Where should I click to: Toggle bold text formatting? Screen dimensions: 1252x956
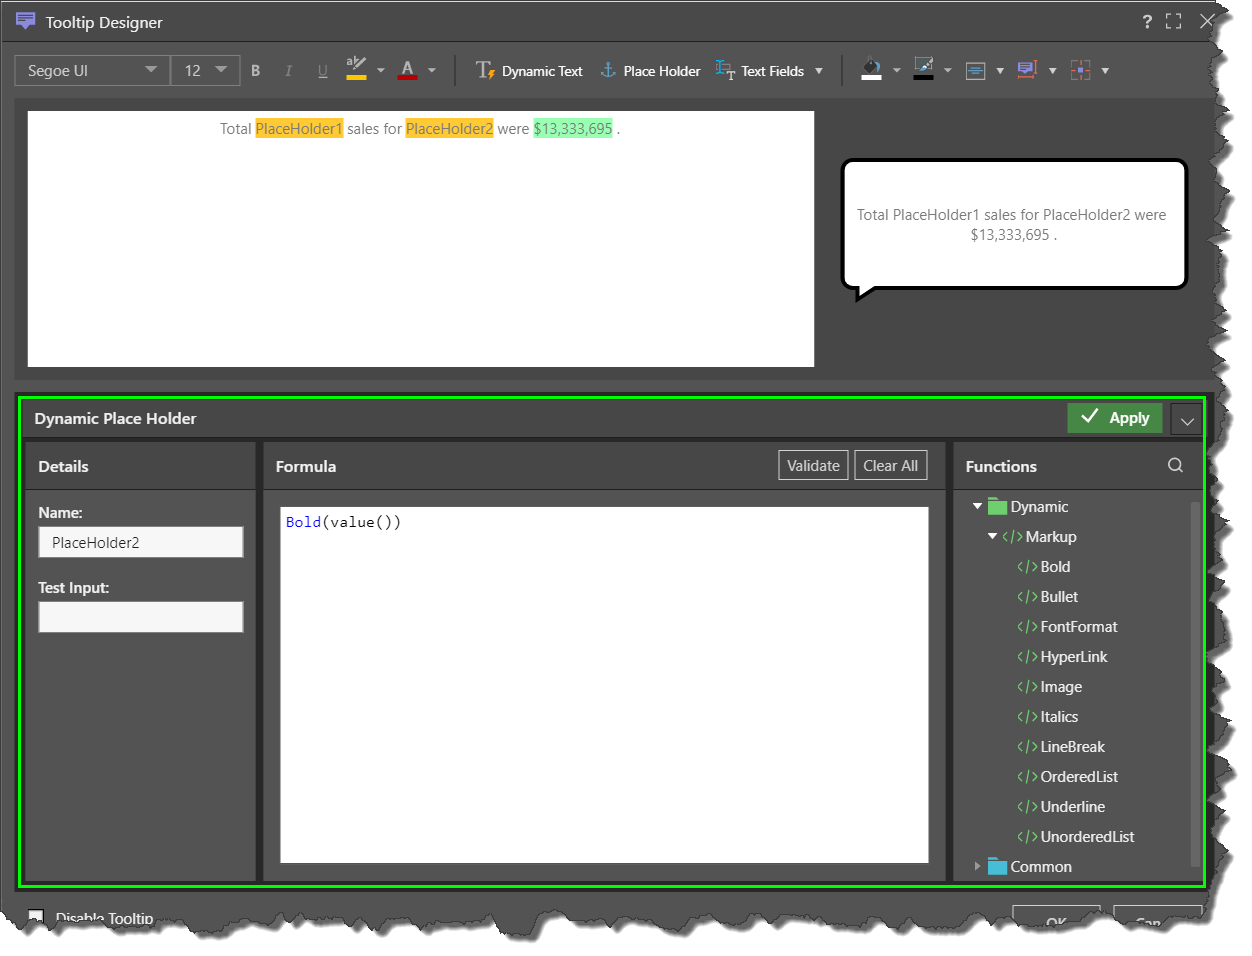(x=256, y=71)
